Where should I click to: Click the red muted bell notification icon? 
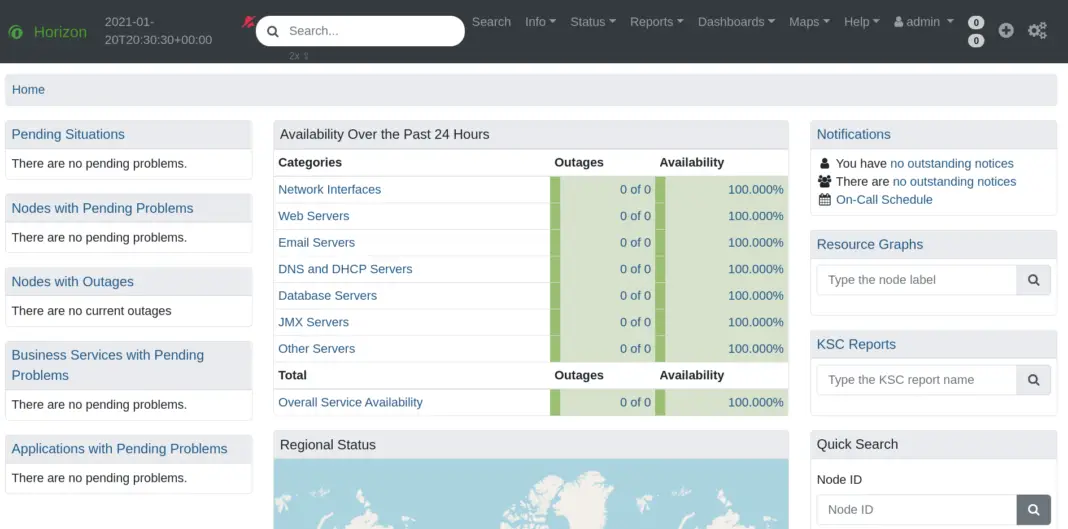point(248,21)
